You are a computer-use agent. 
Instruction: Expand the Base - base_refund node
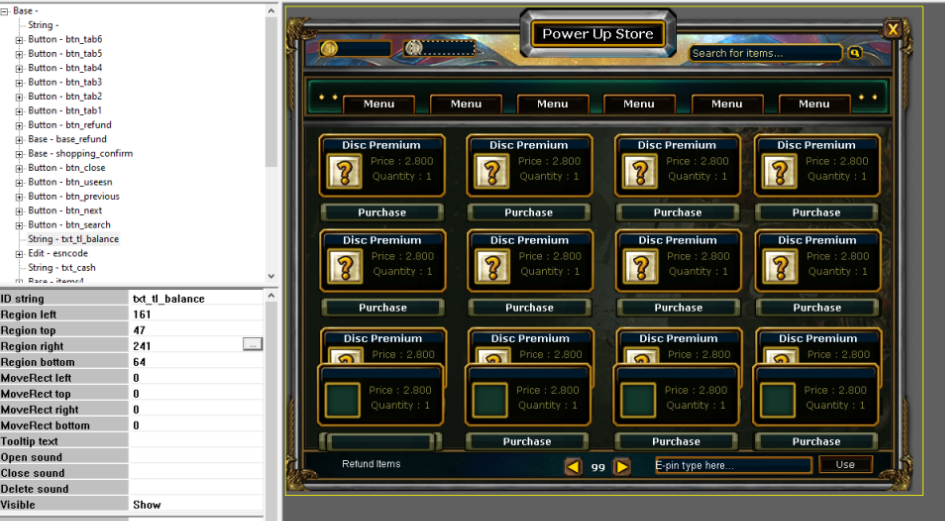[x=19, y=139]
